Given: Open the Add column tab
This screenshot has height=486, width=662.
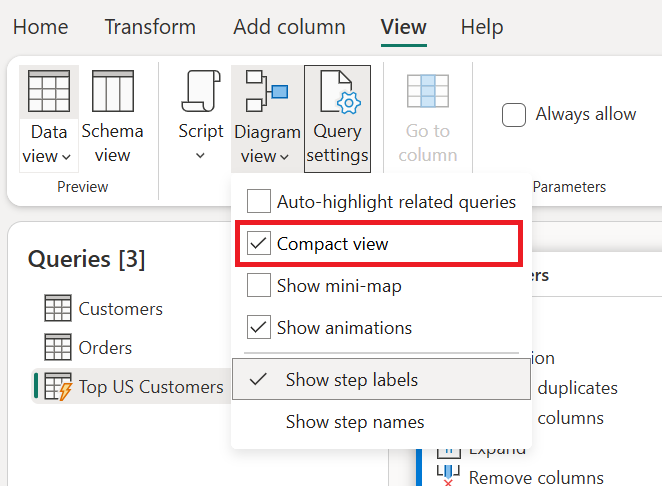Looking at the screenshot, I should tap(289, 27).
